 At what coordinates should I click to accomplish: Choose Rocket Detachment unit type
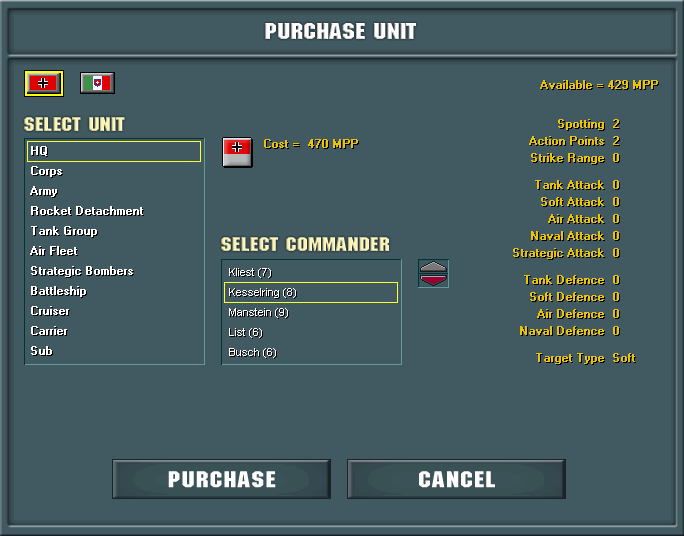tap(87, 211)
